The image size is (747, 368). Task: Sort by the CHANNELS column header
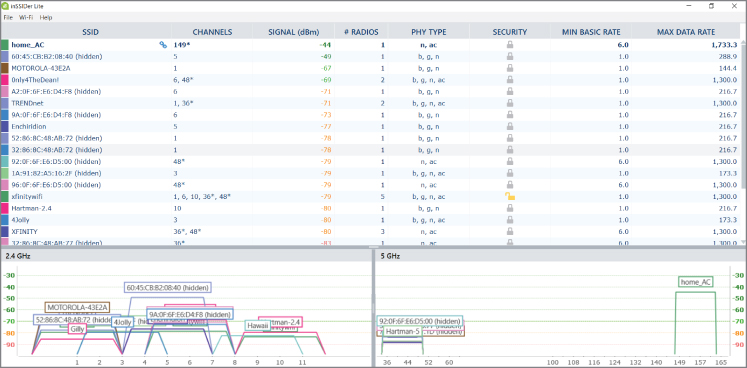[212, 32]
